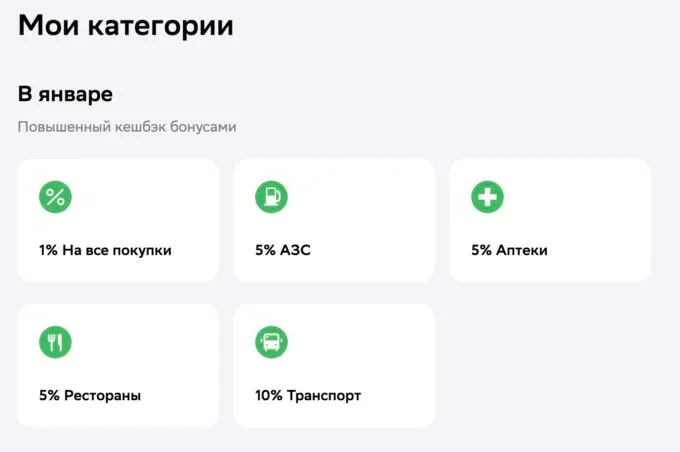Open the Рестораны cashback card
Viewport: 680px width, 452px height.
pos(118,365)
